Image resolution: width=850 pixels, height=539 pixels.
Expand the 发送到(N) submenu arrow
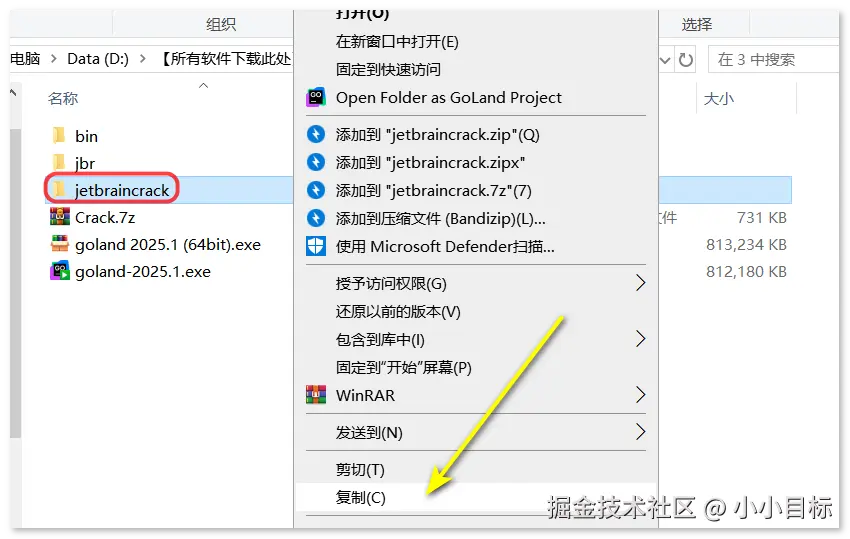coord(640,432)
